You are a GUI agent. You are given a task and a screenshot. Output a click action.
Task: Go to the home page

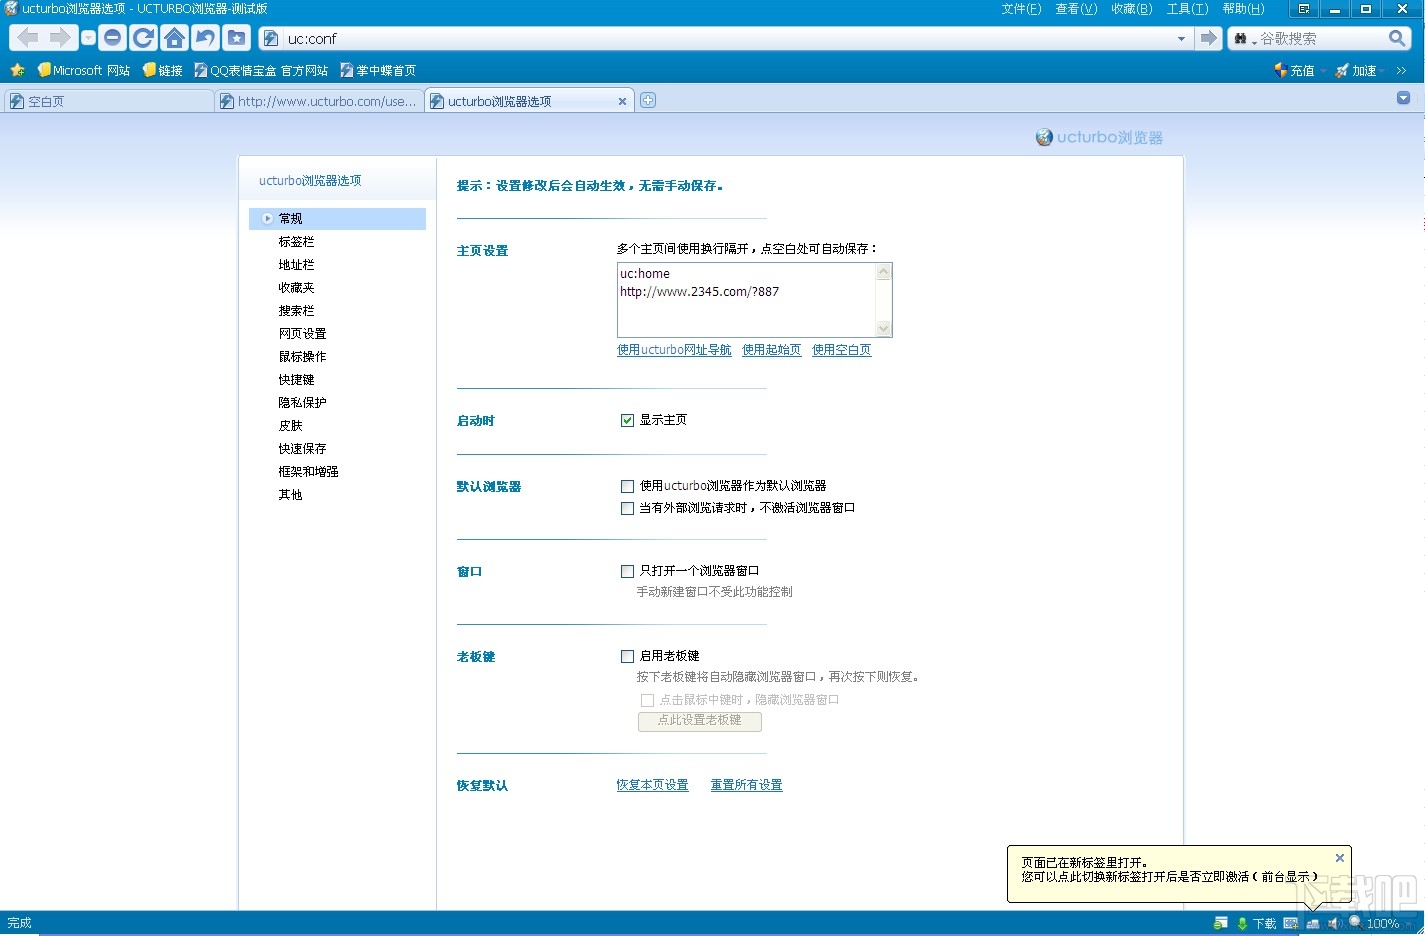[174, 38]
